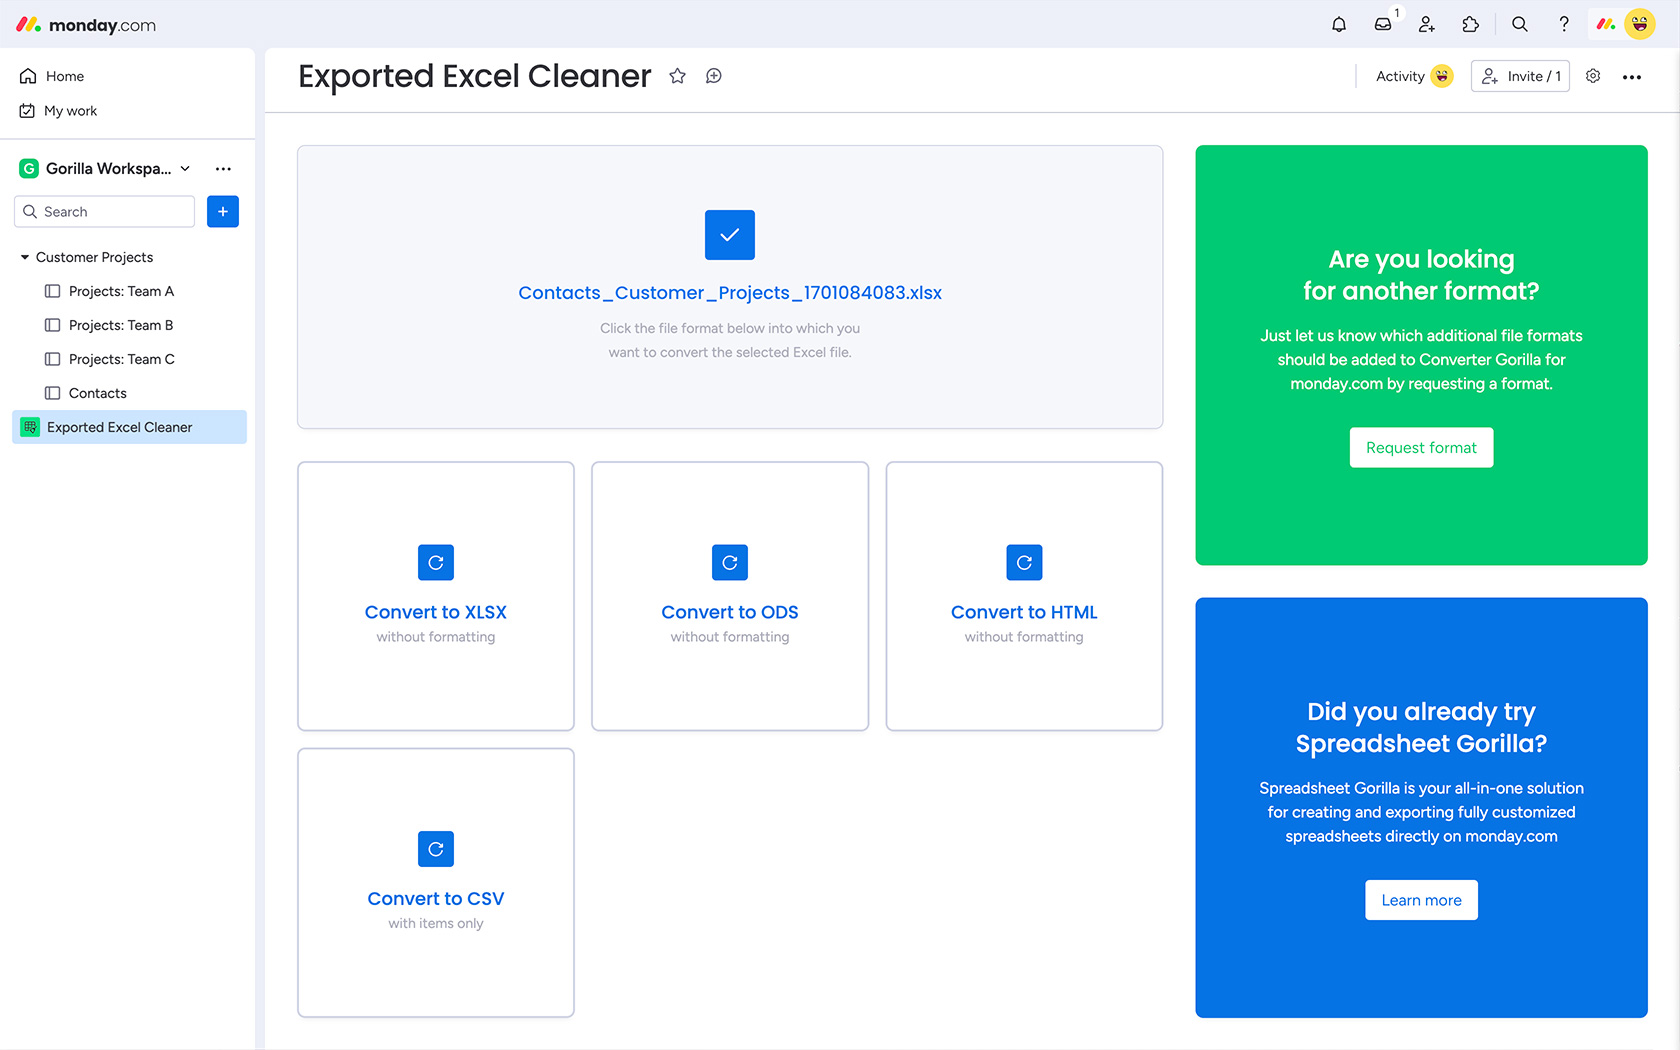Click the invite members icon in top bar
This screenshot has height=1050, width=1680.
pyautogui.click(x=1427, y=25)
